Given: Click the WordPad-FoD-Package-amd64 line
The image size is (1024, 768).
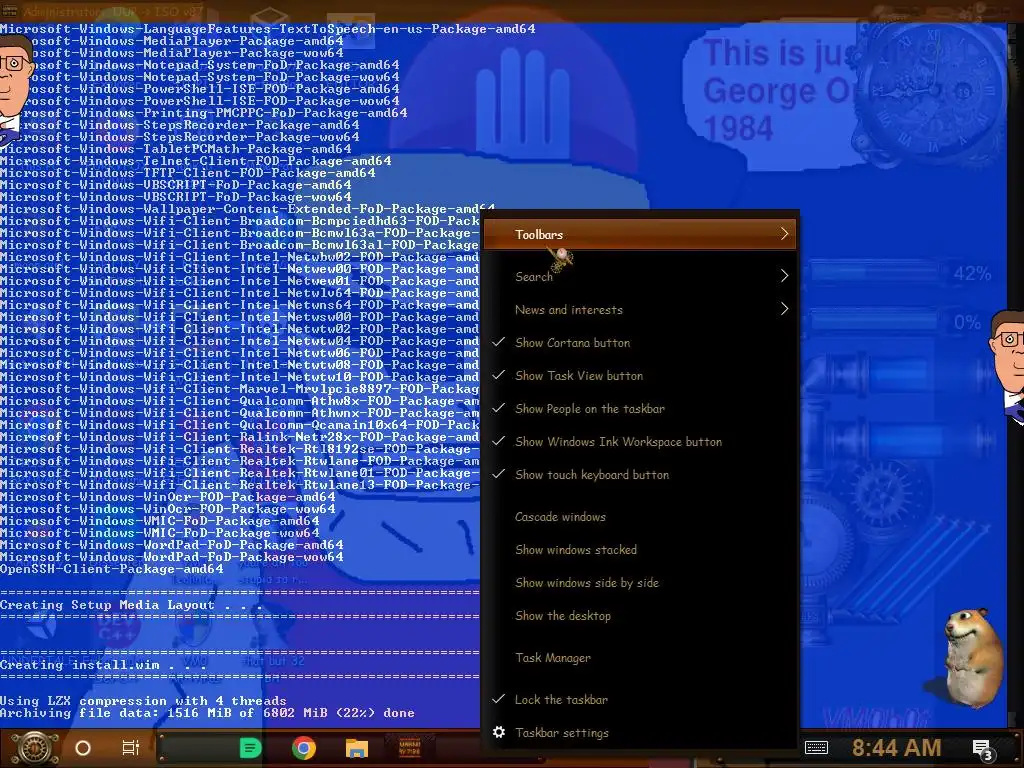Looking at the screenshot, I should coord(171,545).
